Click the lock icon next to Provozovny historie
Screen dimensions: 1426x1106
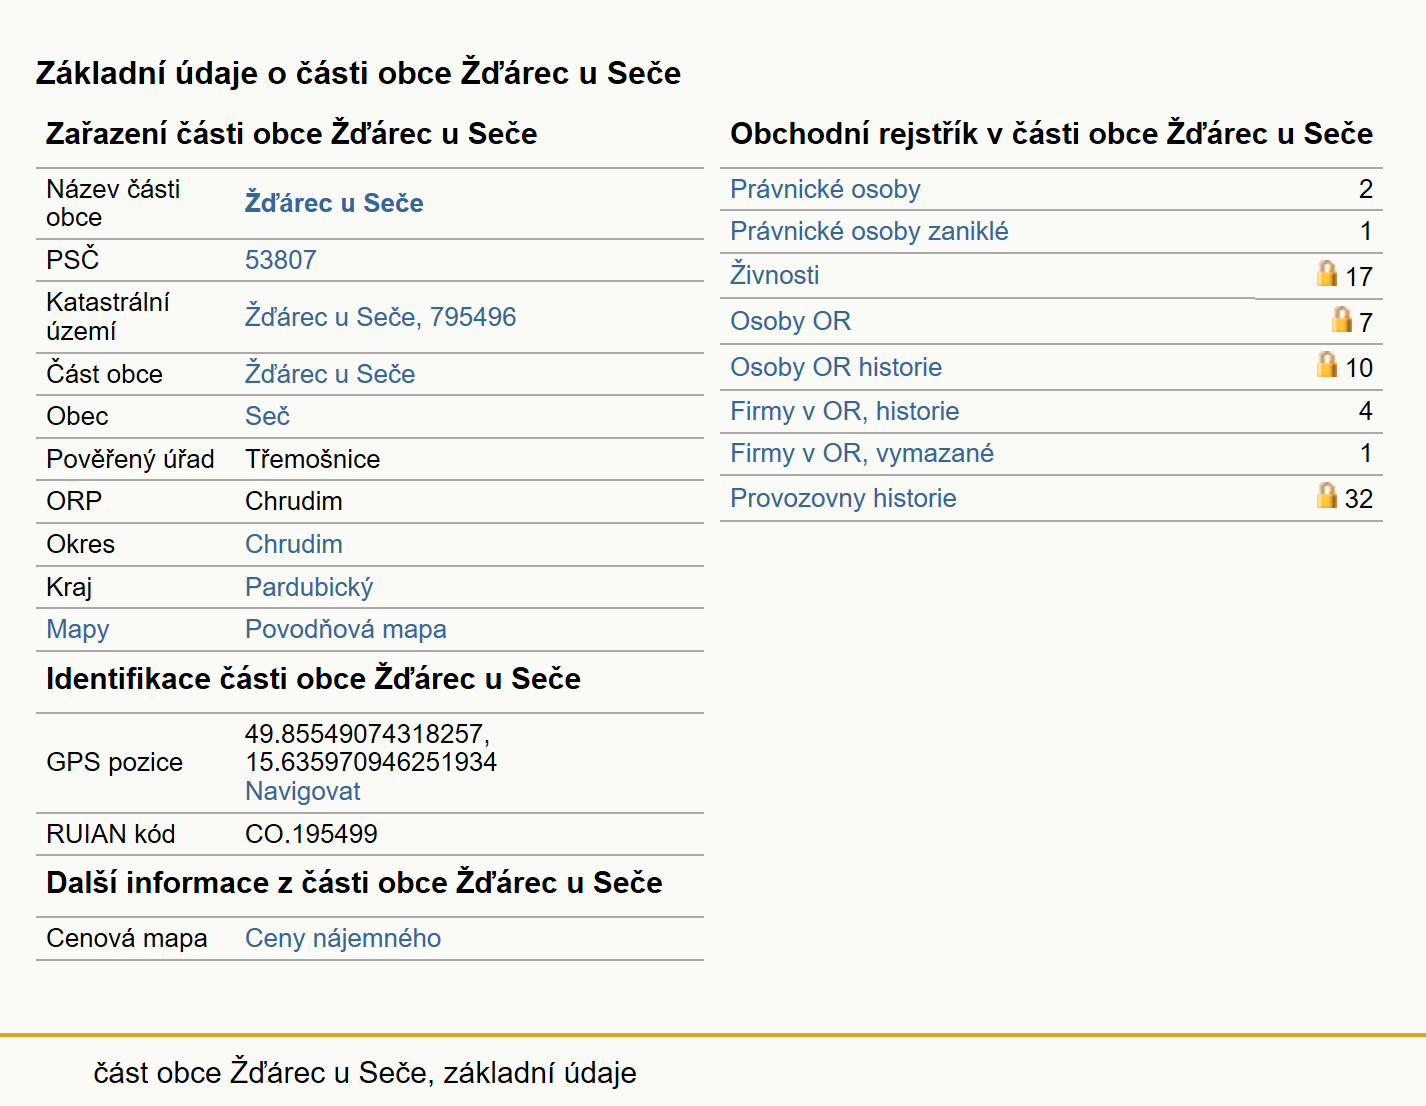click(x=1327, y=495)
